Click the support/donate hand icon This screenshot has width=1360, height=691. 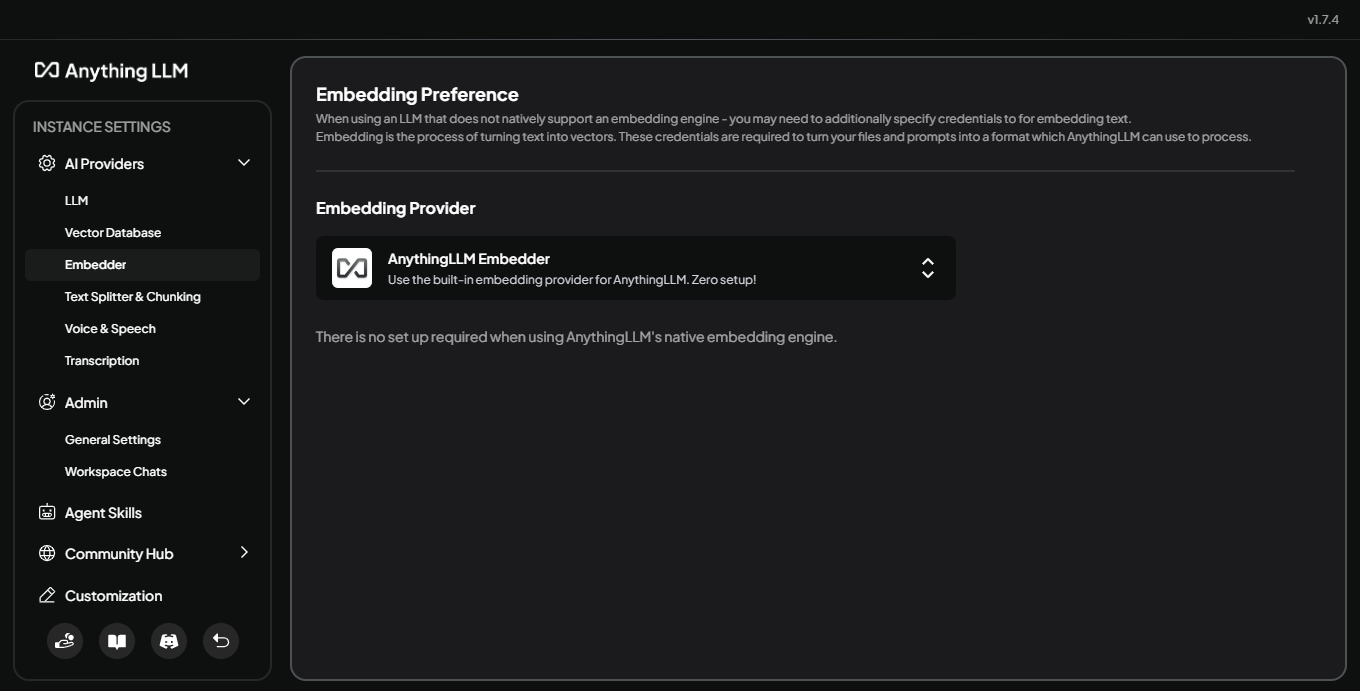pyautogui.click(x=65, y=641)
